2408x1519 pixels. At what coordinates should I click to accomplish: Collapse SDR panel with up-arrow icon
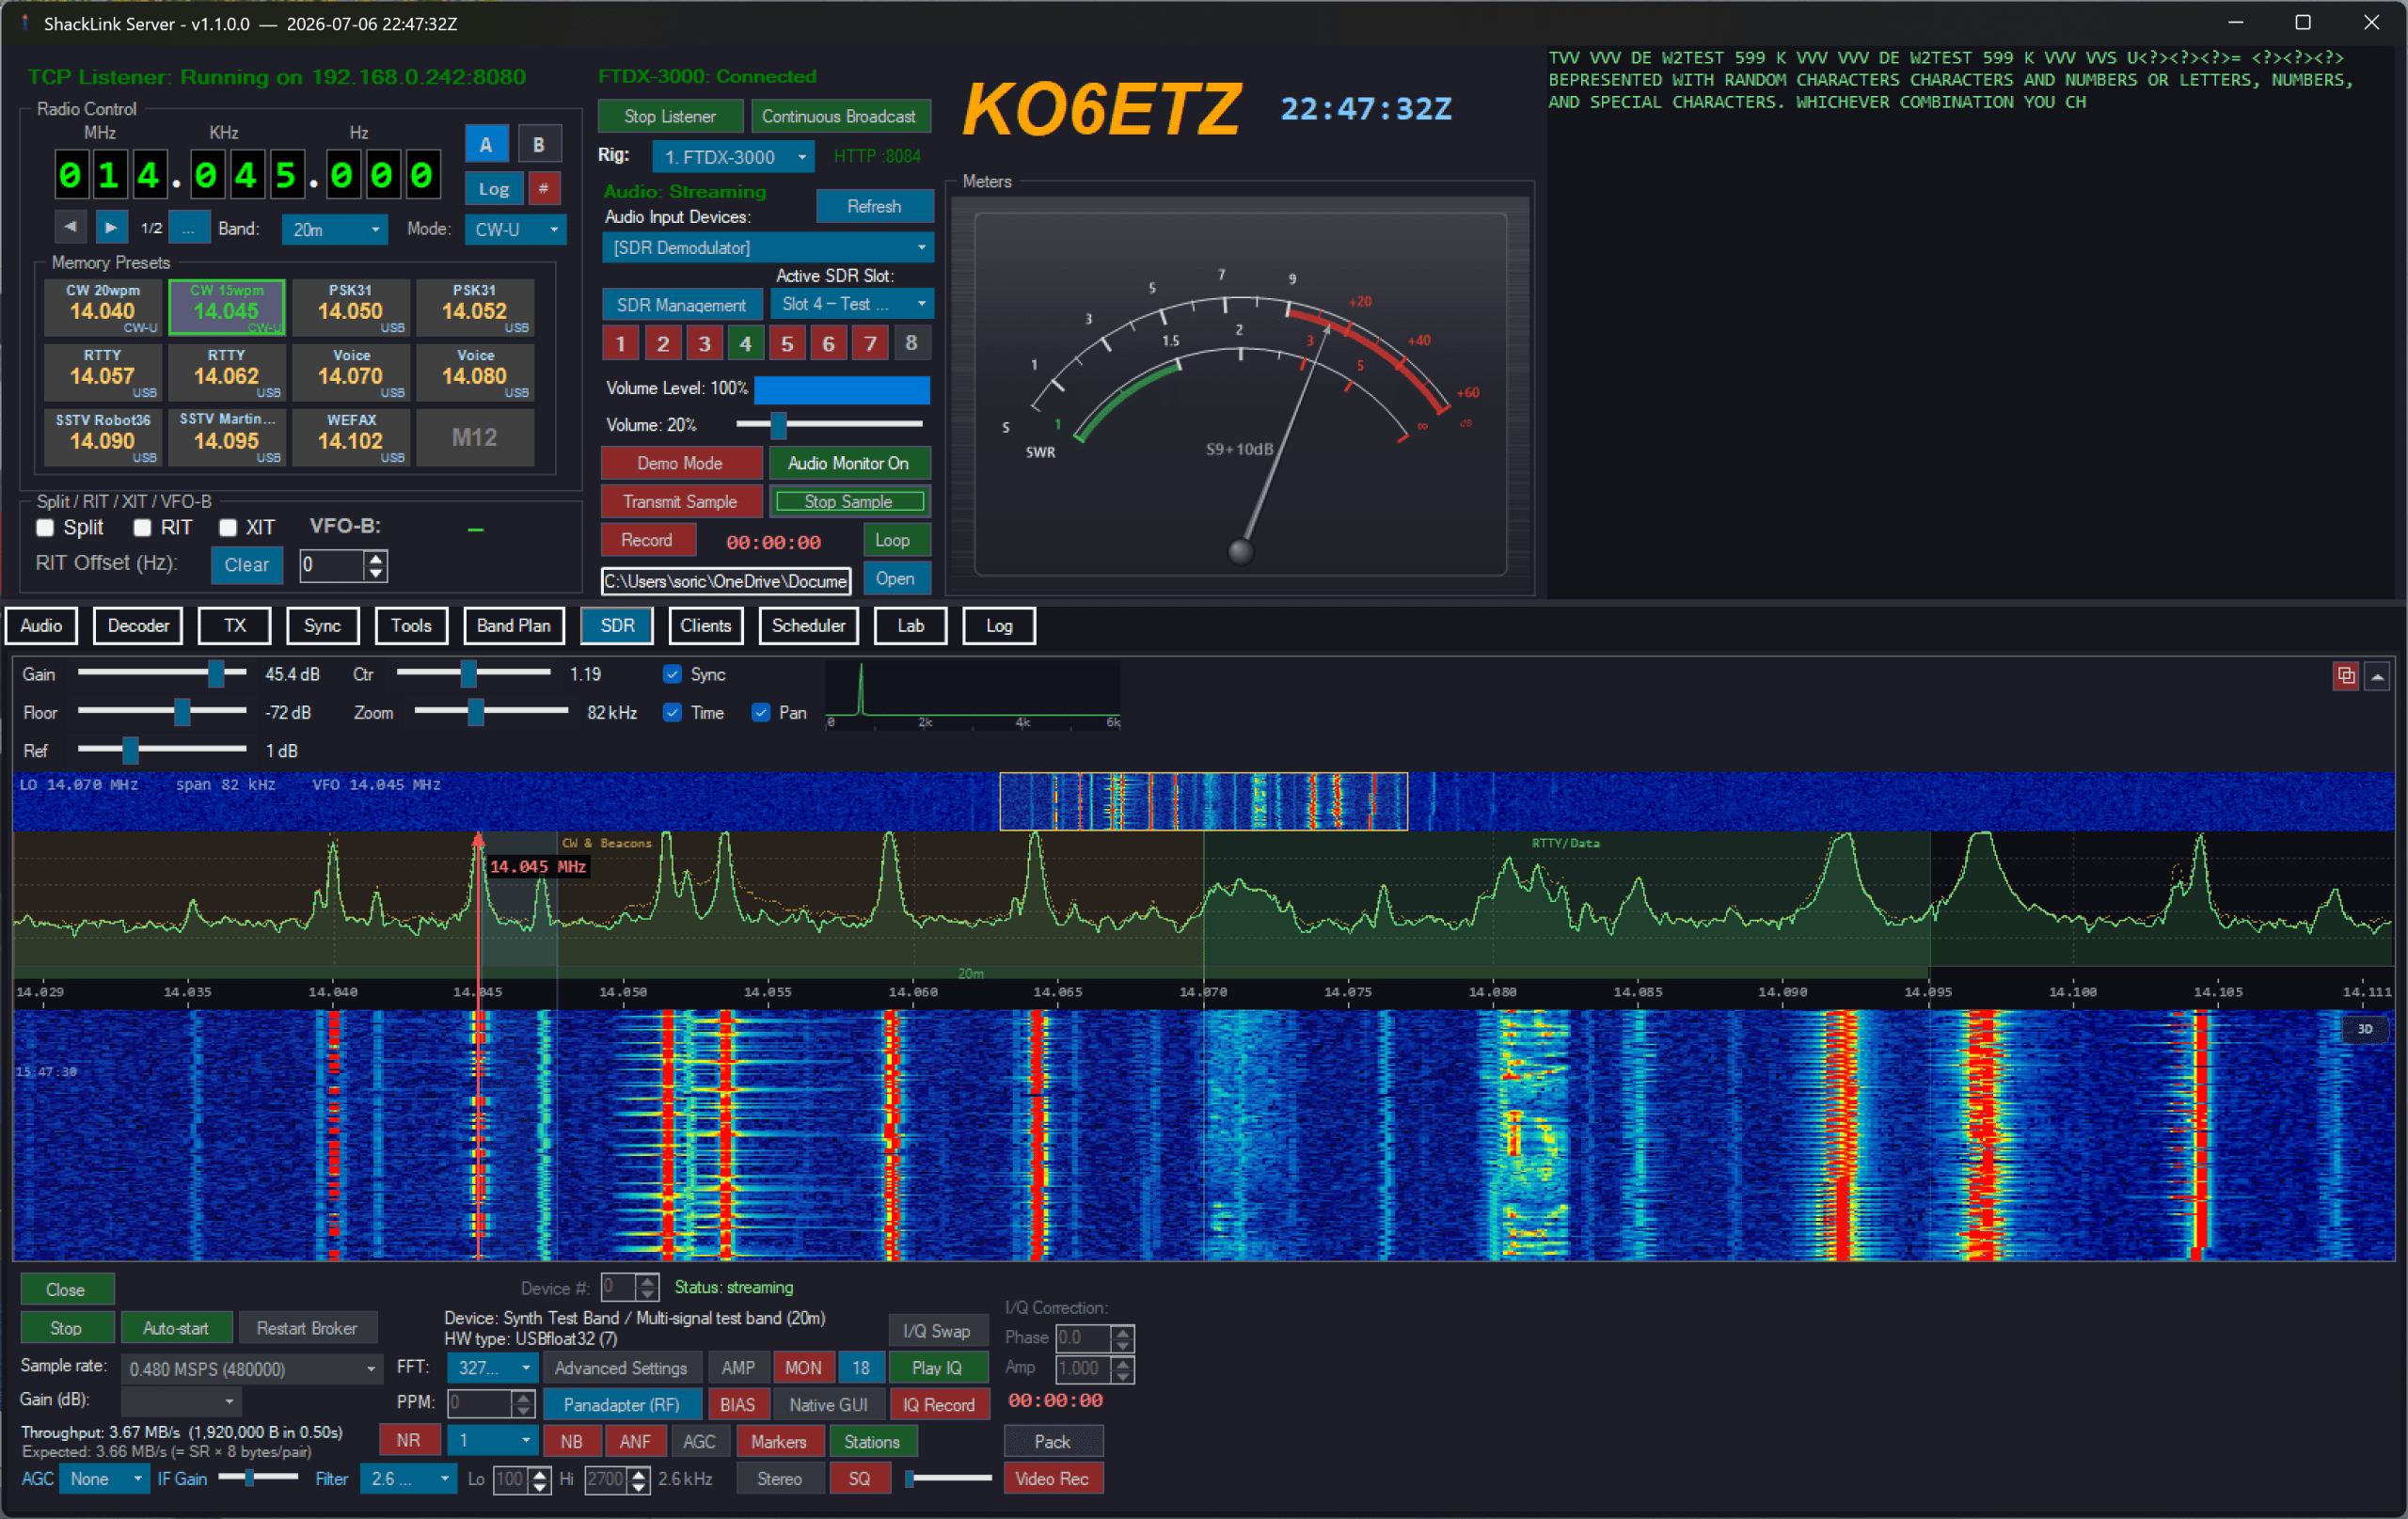point(2377,676)
